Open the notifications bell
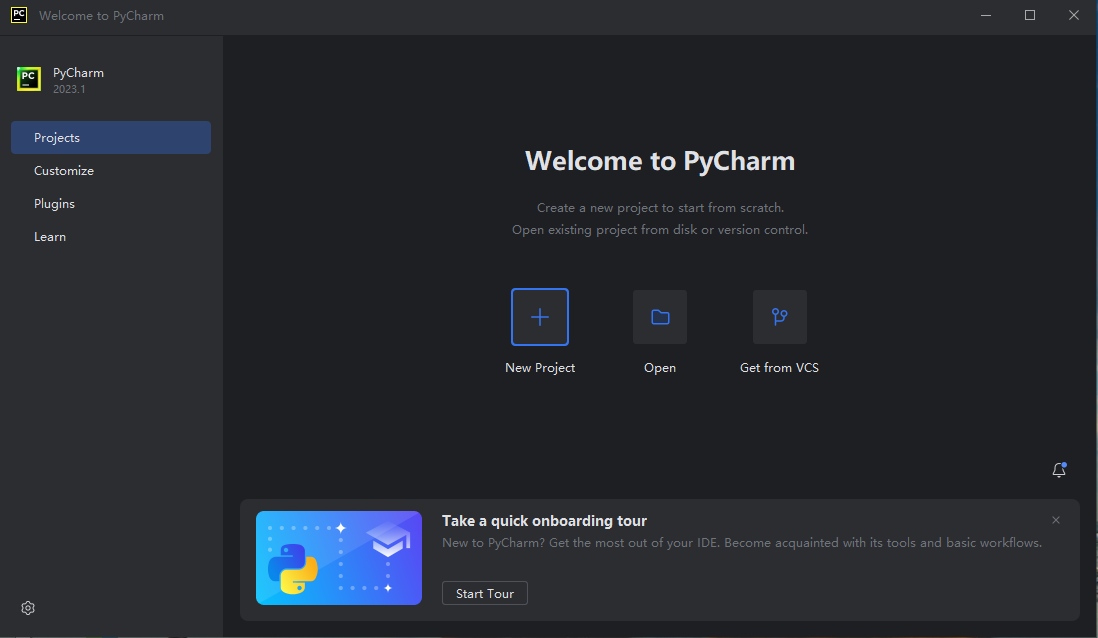 [1059, 470]
